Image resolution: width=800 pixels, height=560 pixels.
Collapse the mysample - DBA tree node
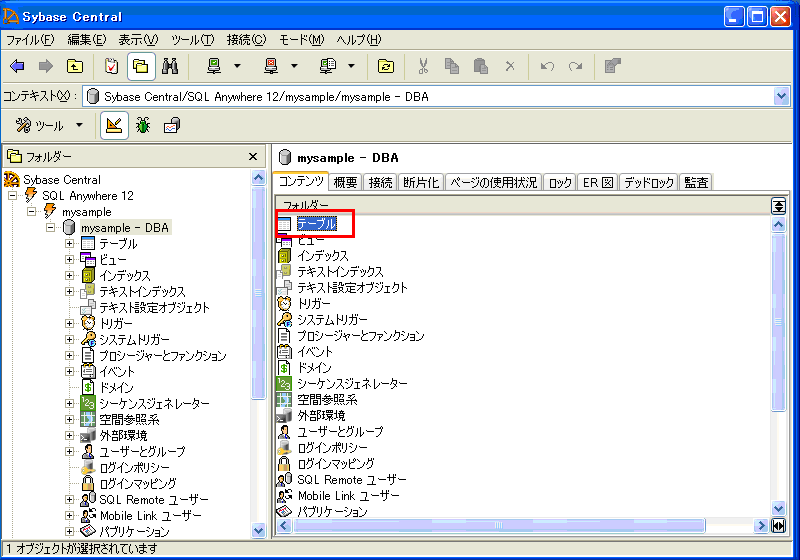51,228
